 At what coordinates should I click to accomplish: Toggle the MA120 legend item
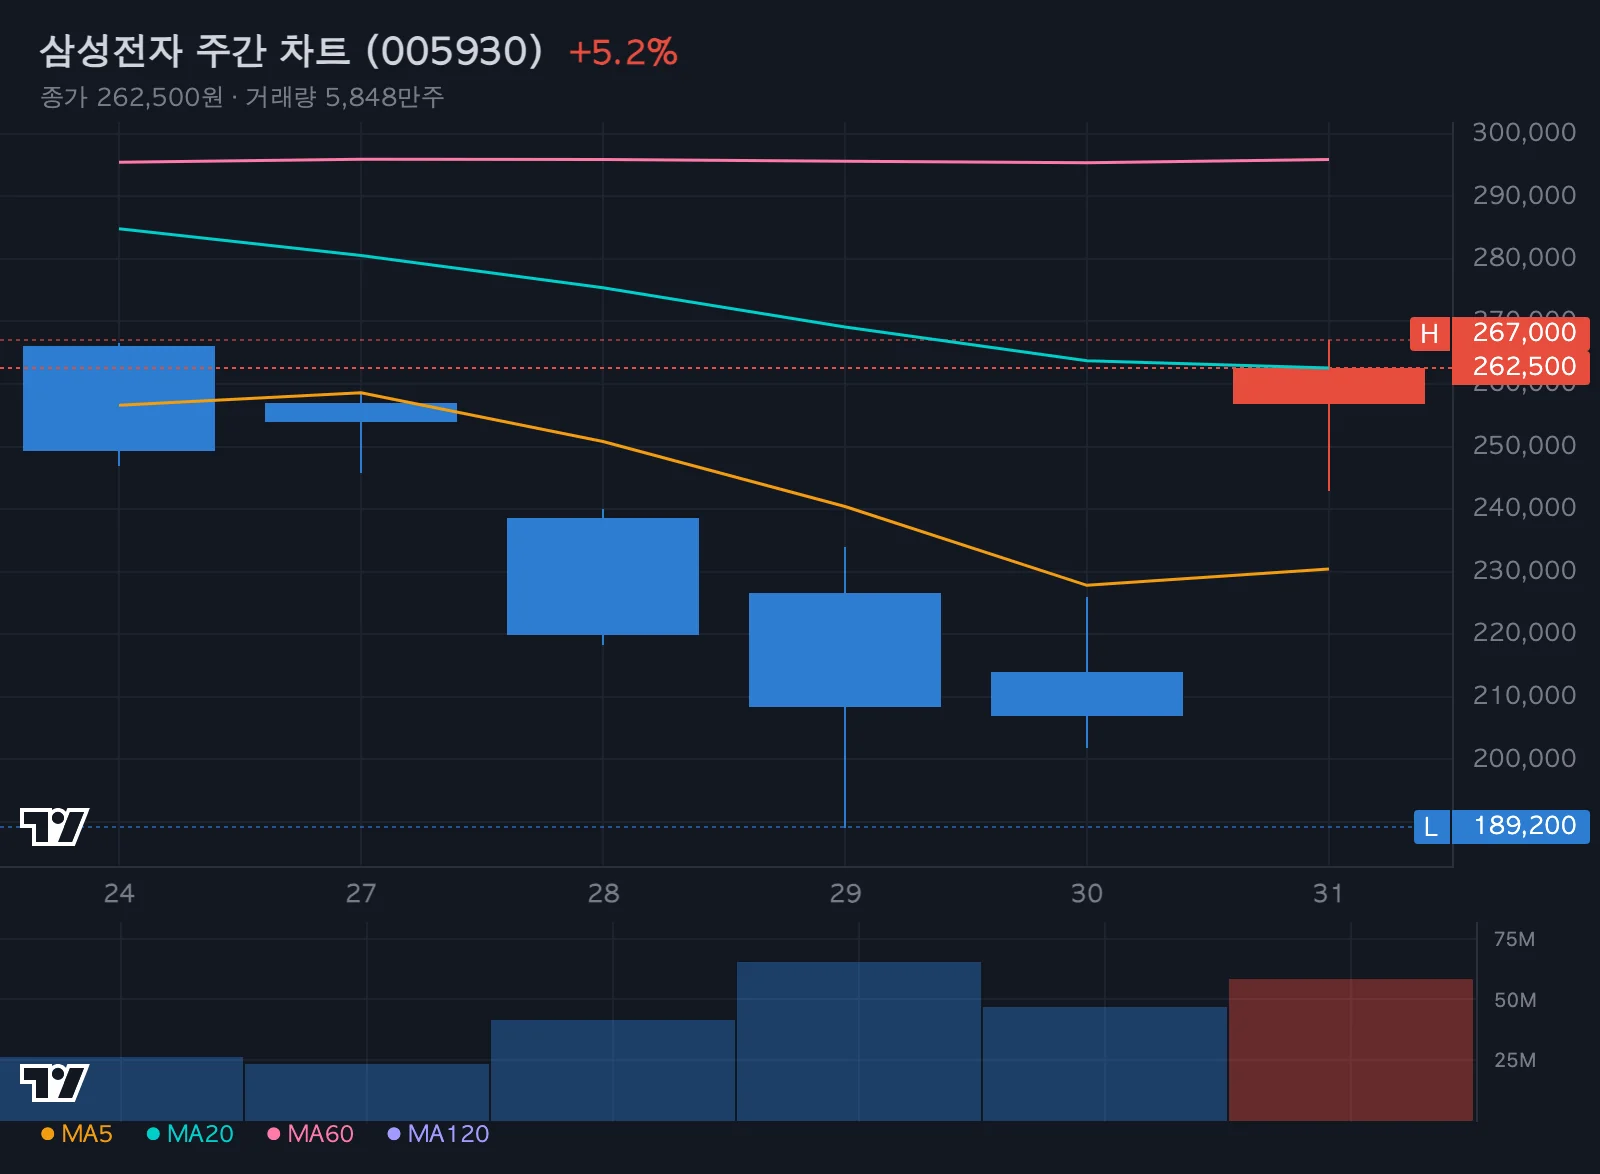[438, 1133]
